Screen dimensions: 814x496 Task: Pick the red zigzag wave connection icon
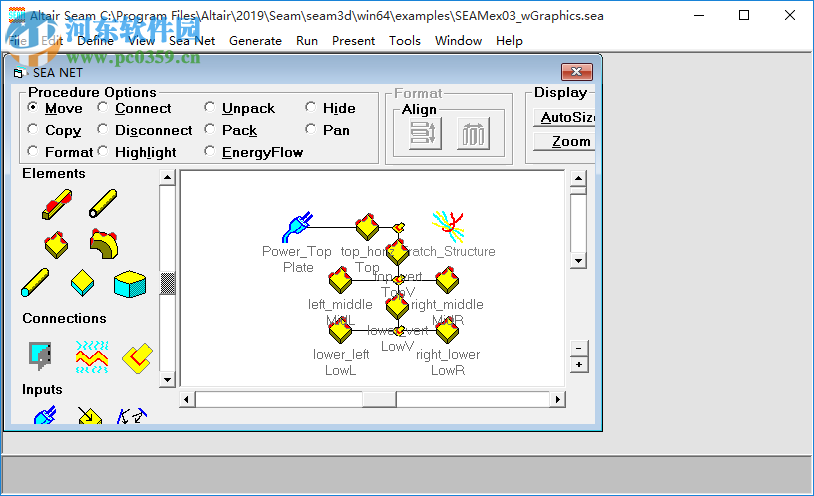(x=92, y=357)
